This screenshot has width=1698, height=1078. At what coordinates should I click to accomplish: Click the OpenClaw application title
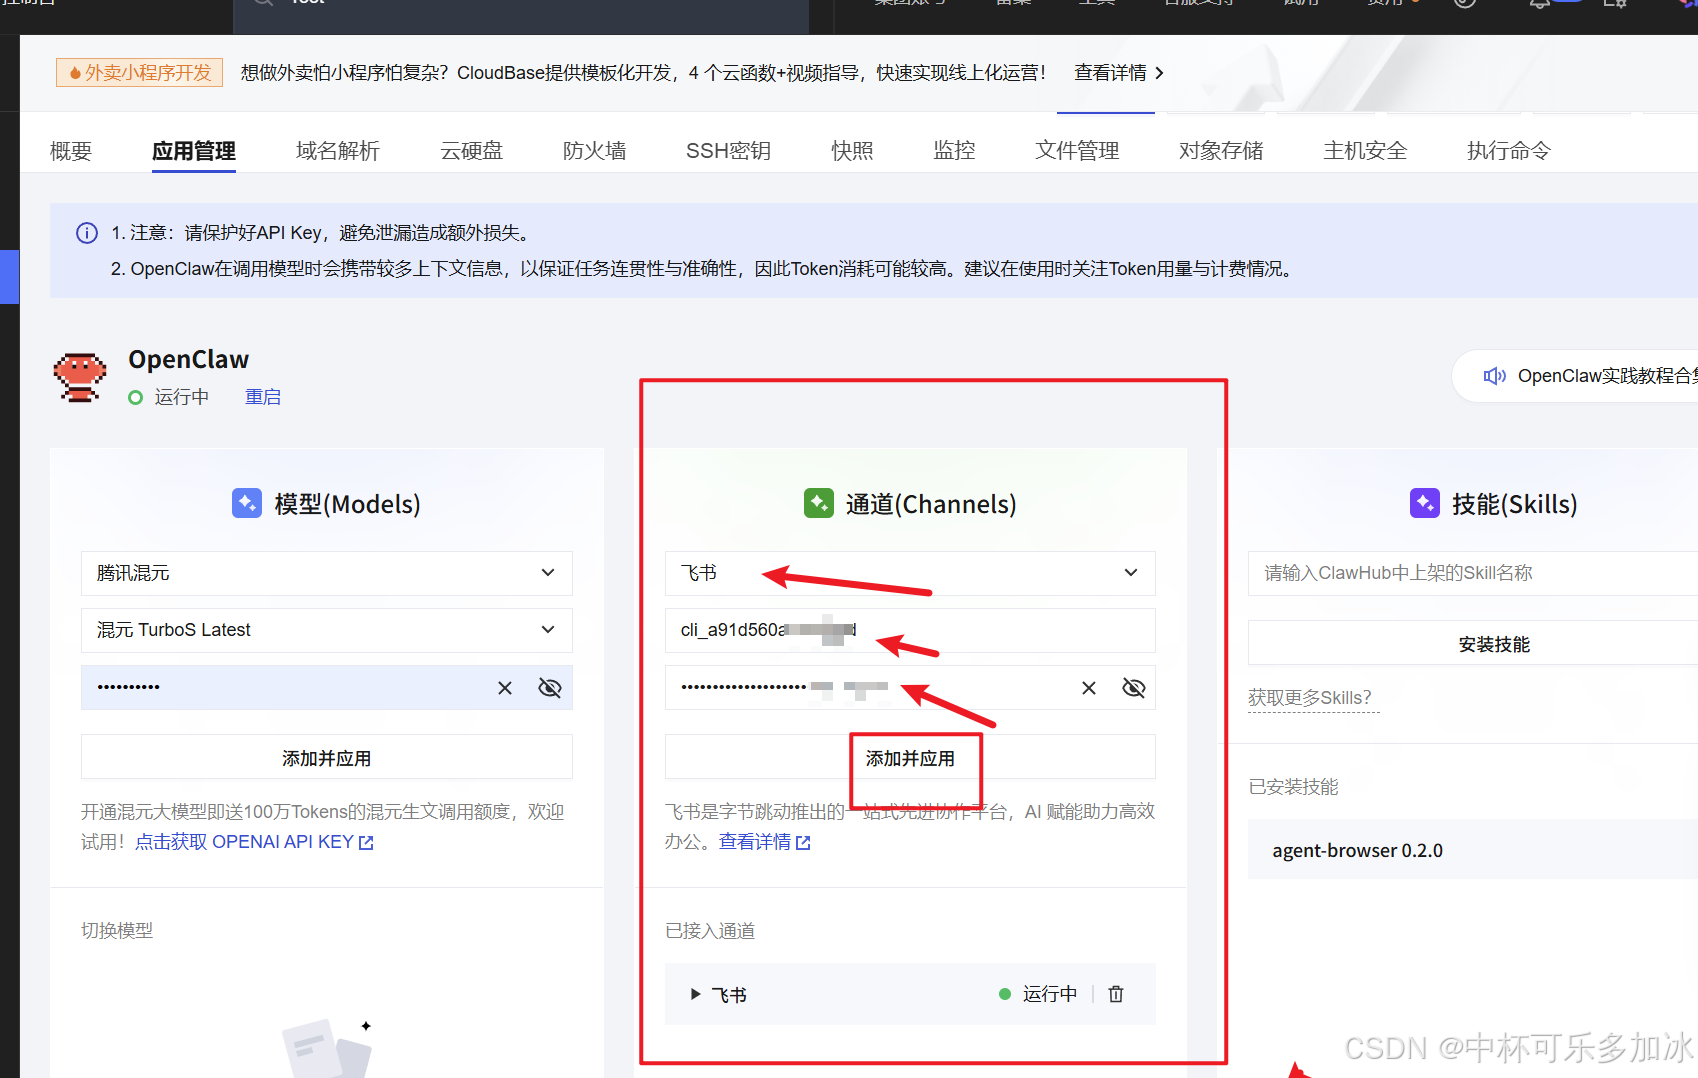point(189,359)
